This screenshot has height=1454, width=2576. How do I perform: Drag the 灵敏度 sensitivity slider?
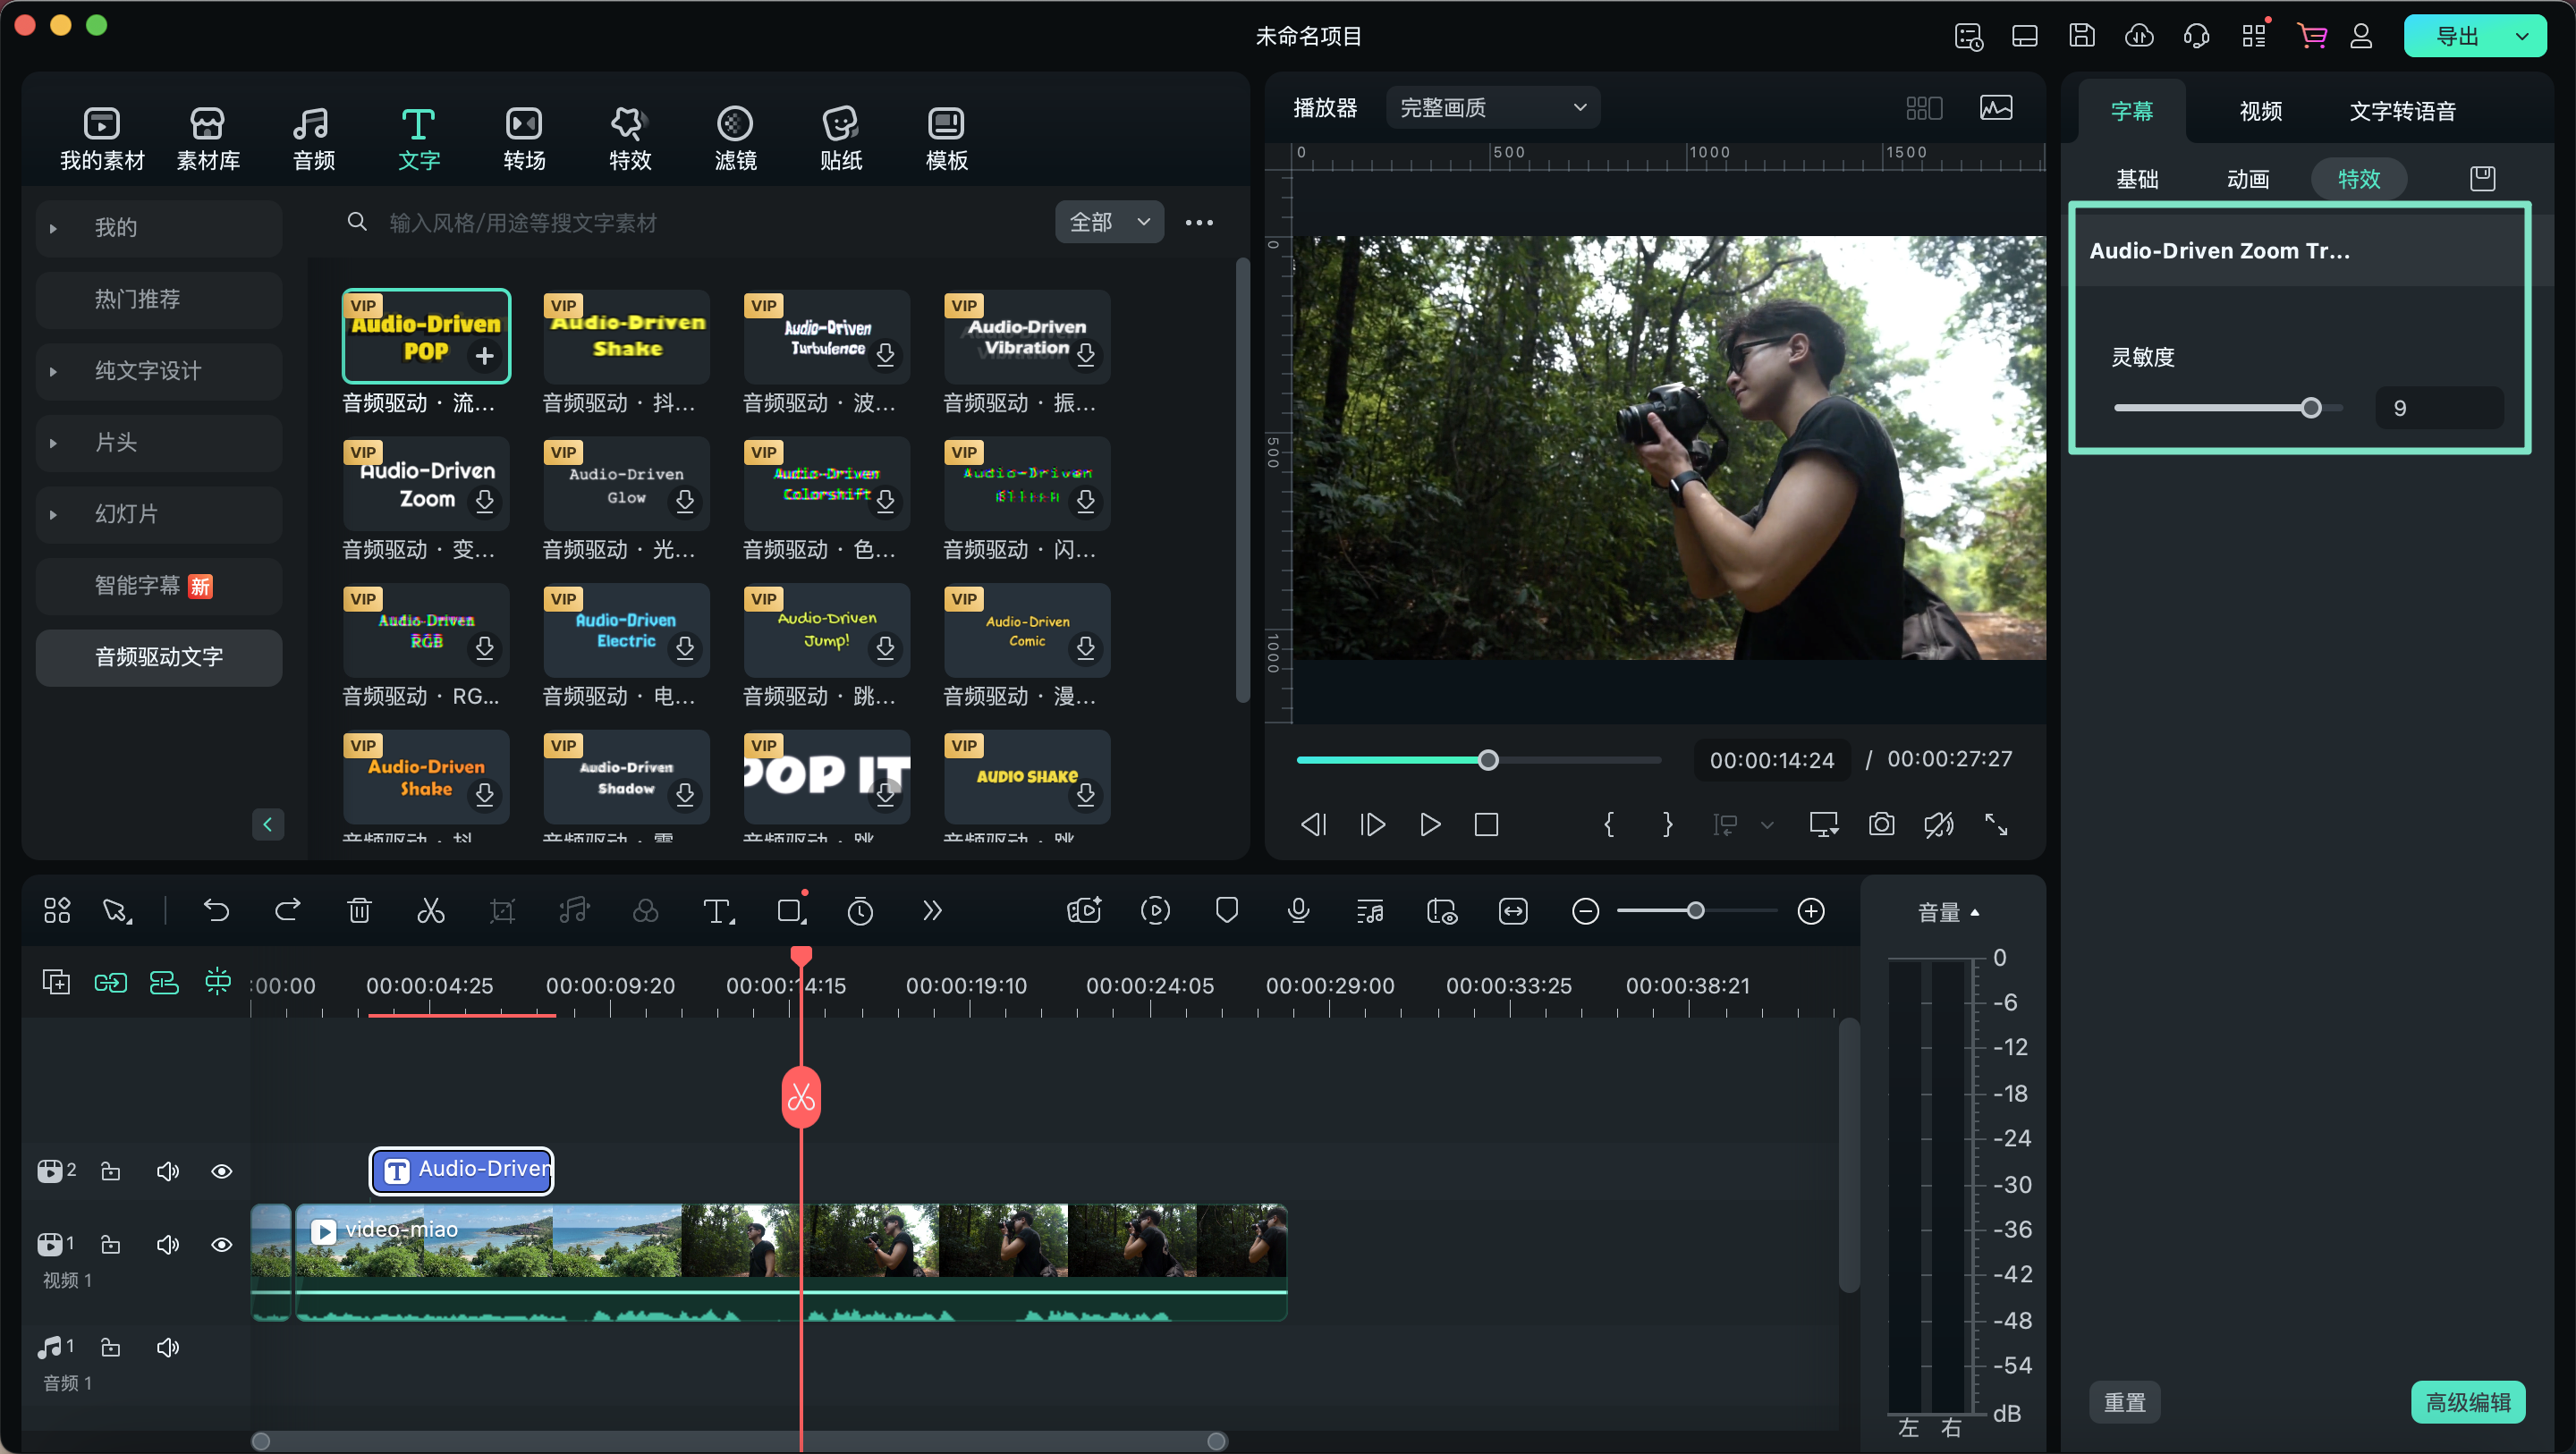coord(2310,409)
